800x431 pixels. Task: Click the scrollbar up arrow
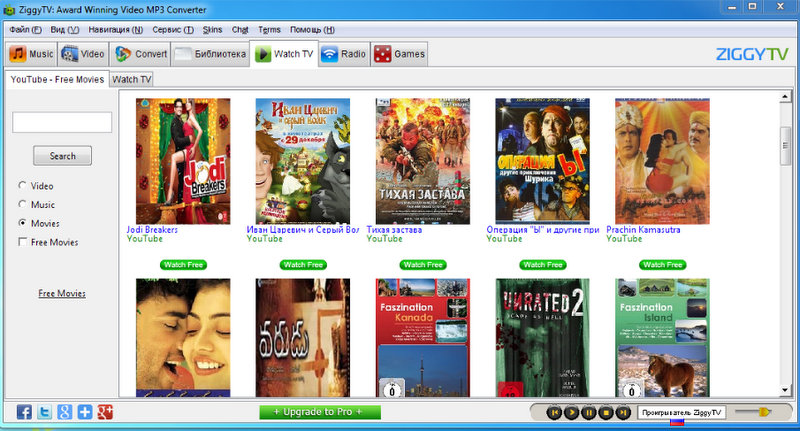pos(785,97)
